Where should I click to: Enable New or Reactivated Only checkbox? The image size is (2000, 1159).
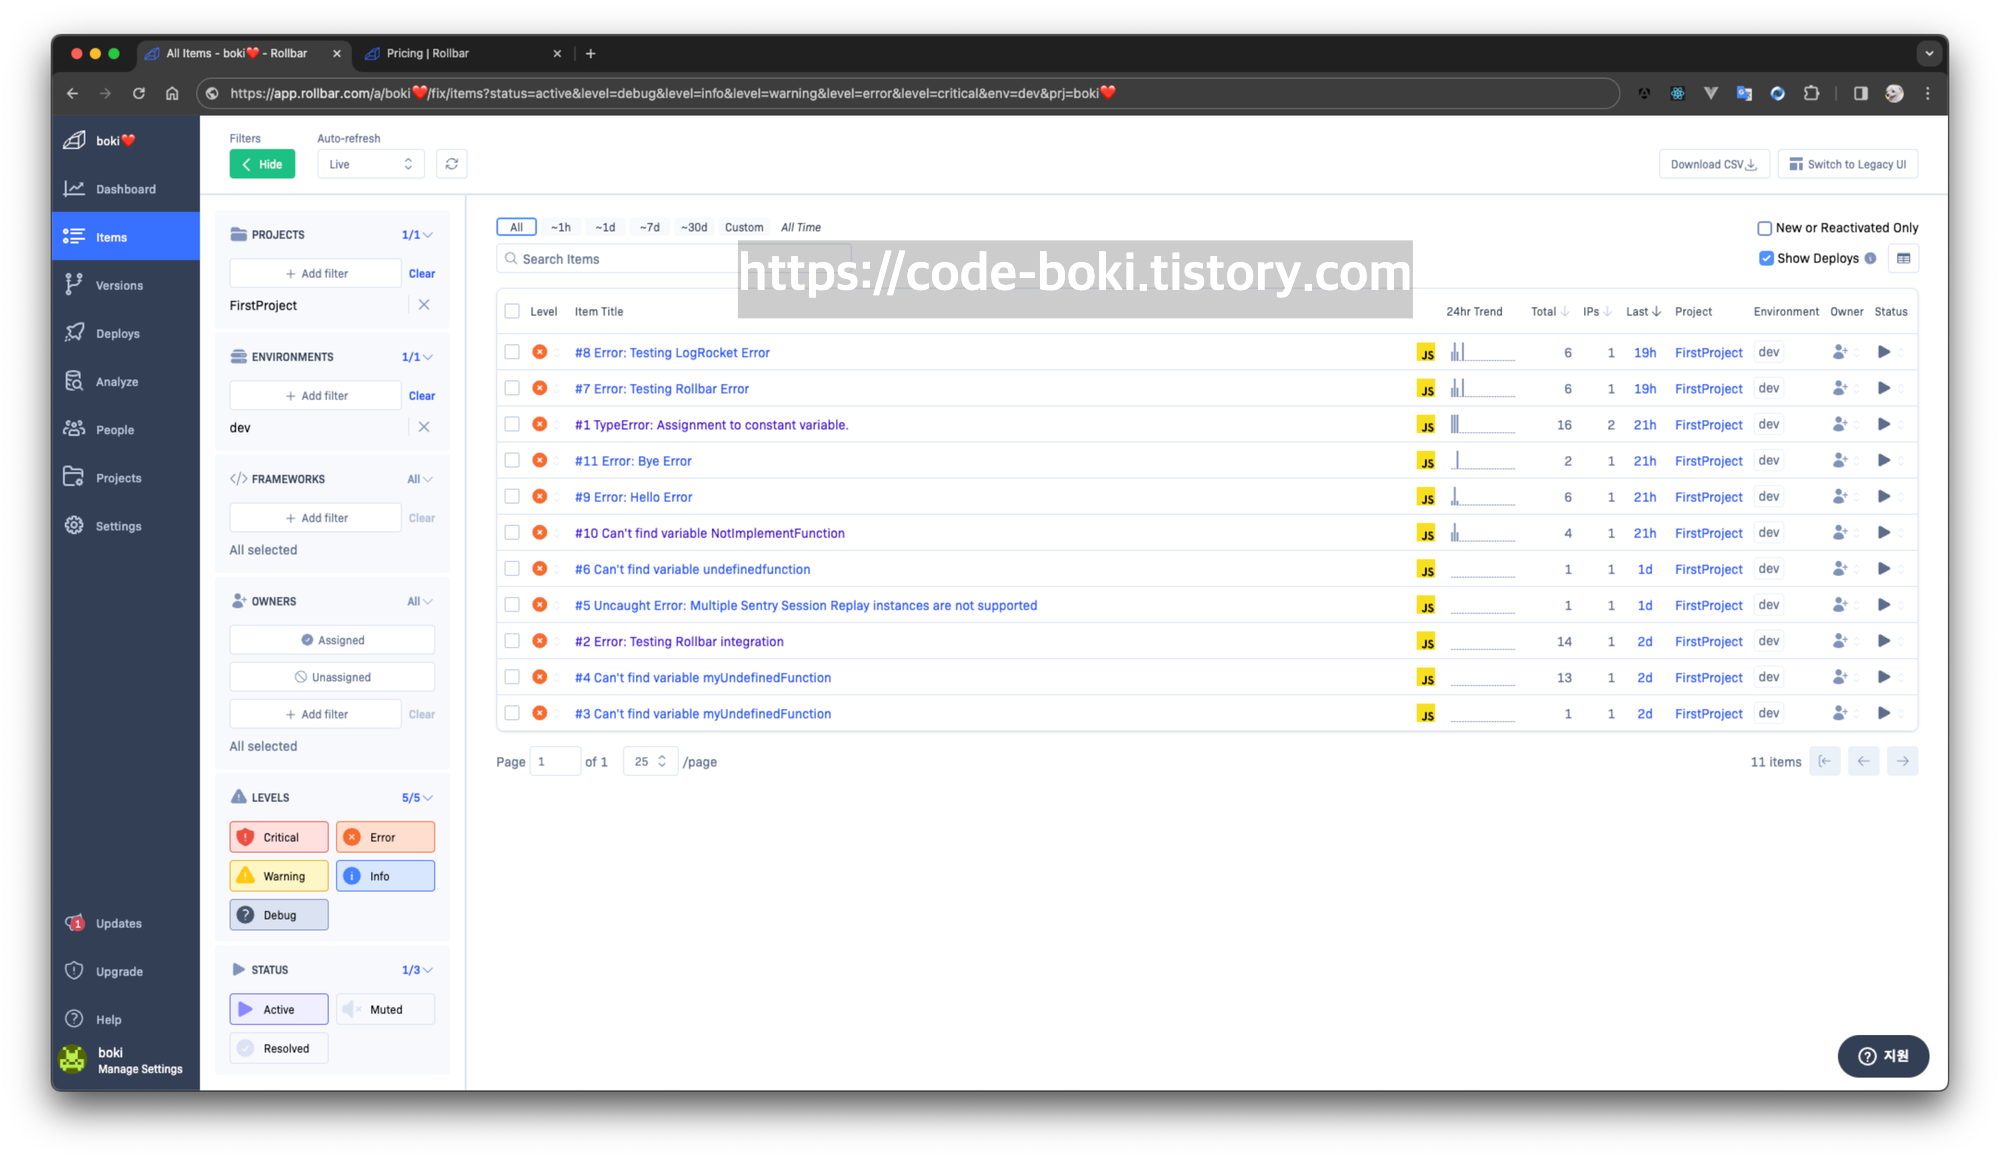tap(1765, 228)
